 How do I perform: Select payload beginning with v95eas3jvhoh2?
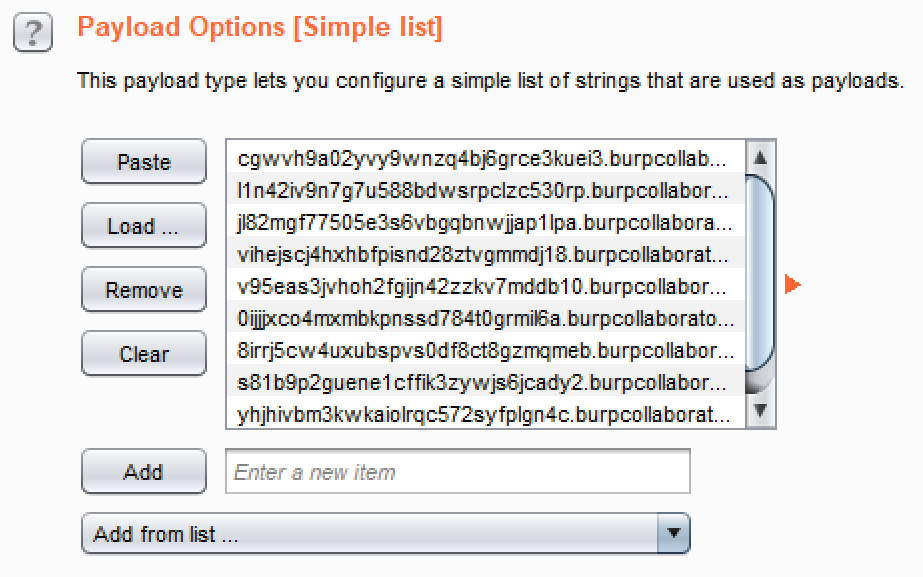pyautogui.click(x=485, y=286)
